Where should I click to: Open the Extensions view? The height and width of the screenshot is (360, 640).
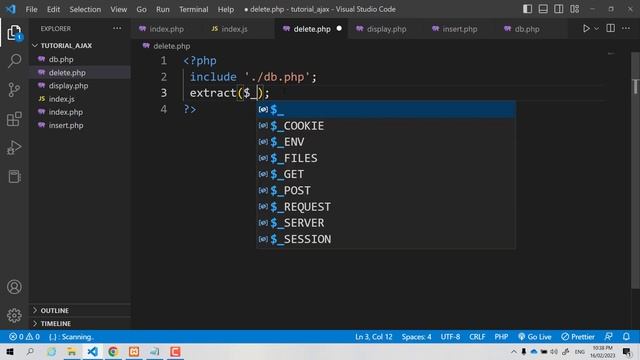(14, 119)
